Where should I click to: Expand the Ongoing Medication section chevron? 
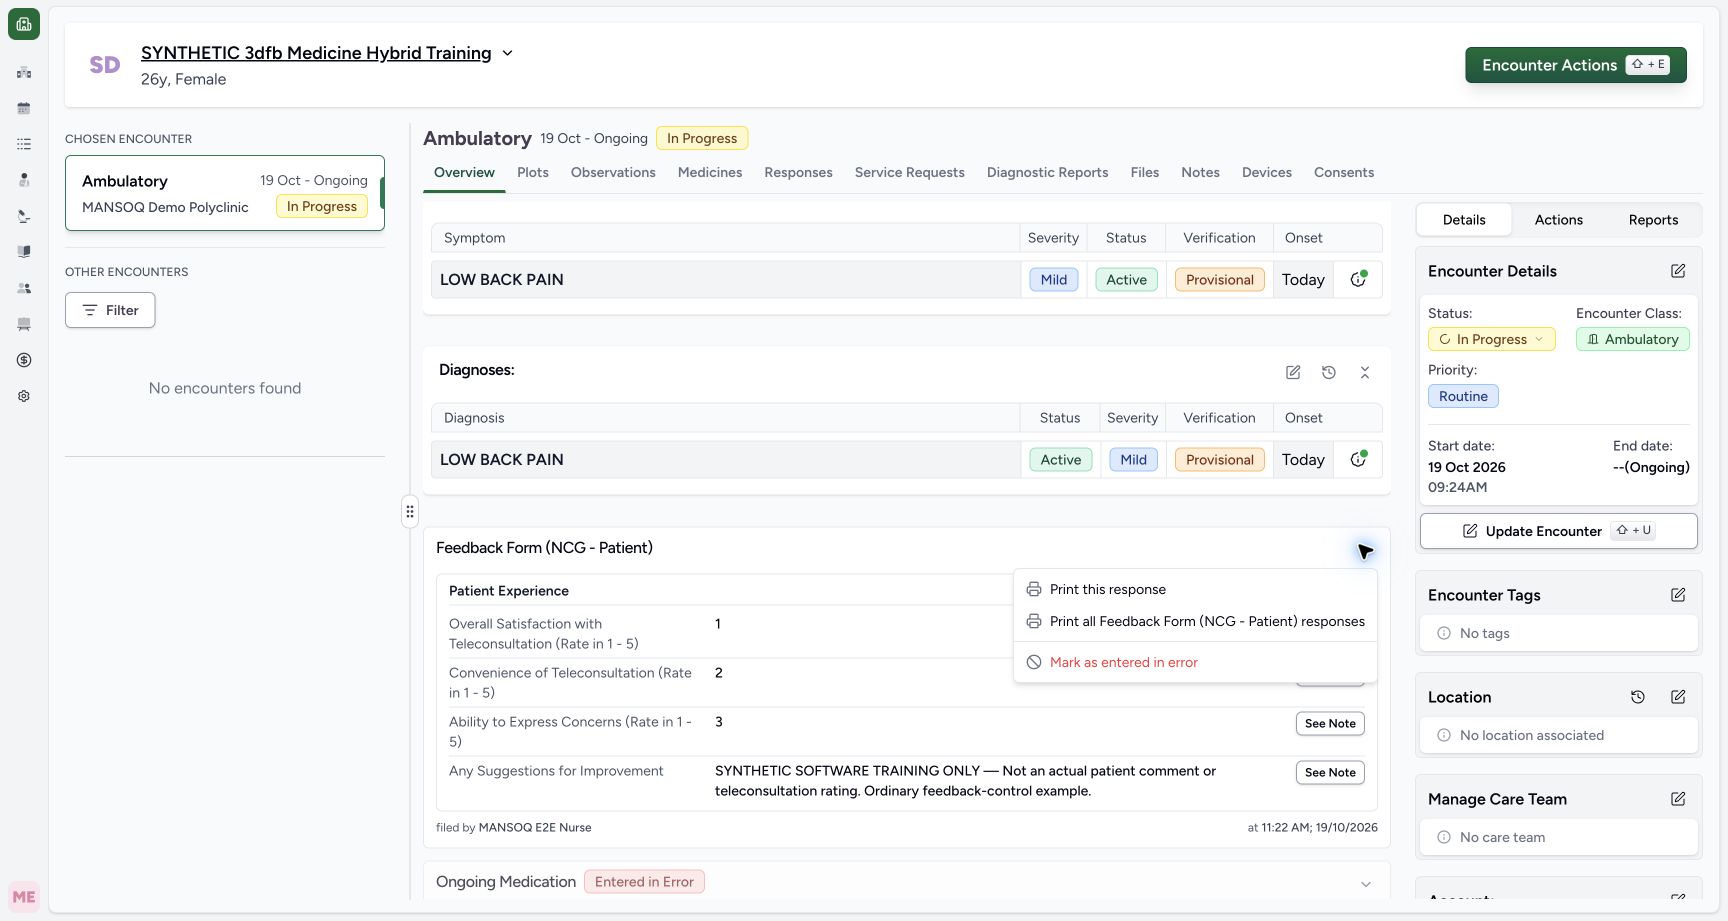pyautogui.click(x=1366, y=884)
